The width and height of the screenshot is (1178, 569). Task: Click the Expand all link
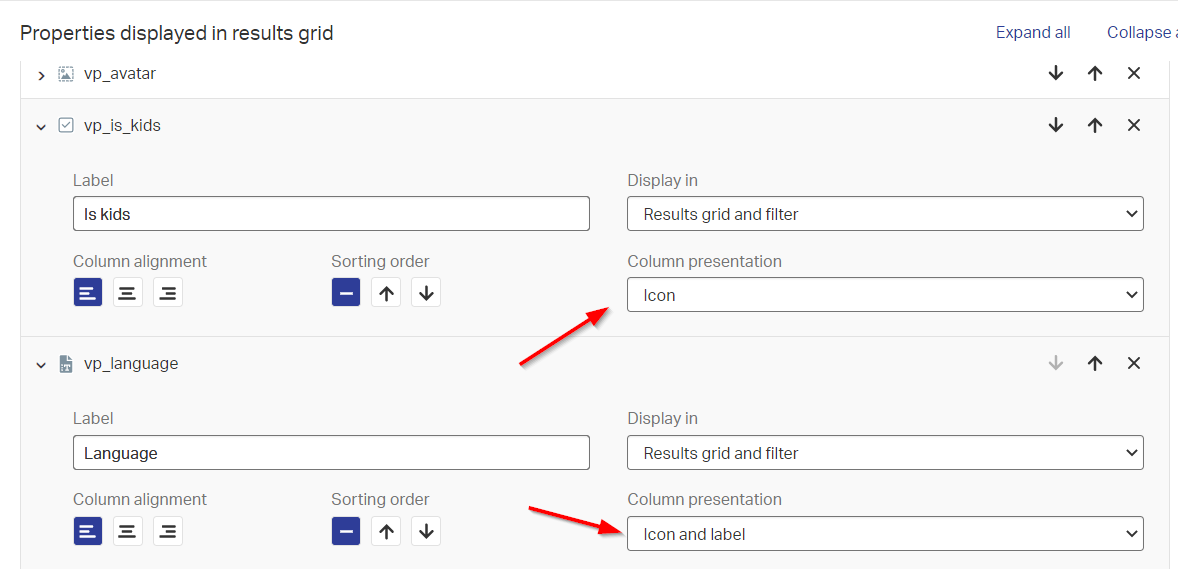[1033, 33]
